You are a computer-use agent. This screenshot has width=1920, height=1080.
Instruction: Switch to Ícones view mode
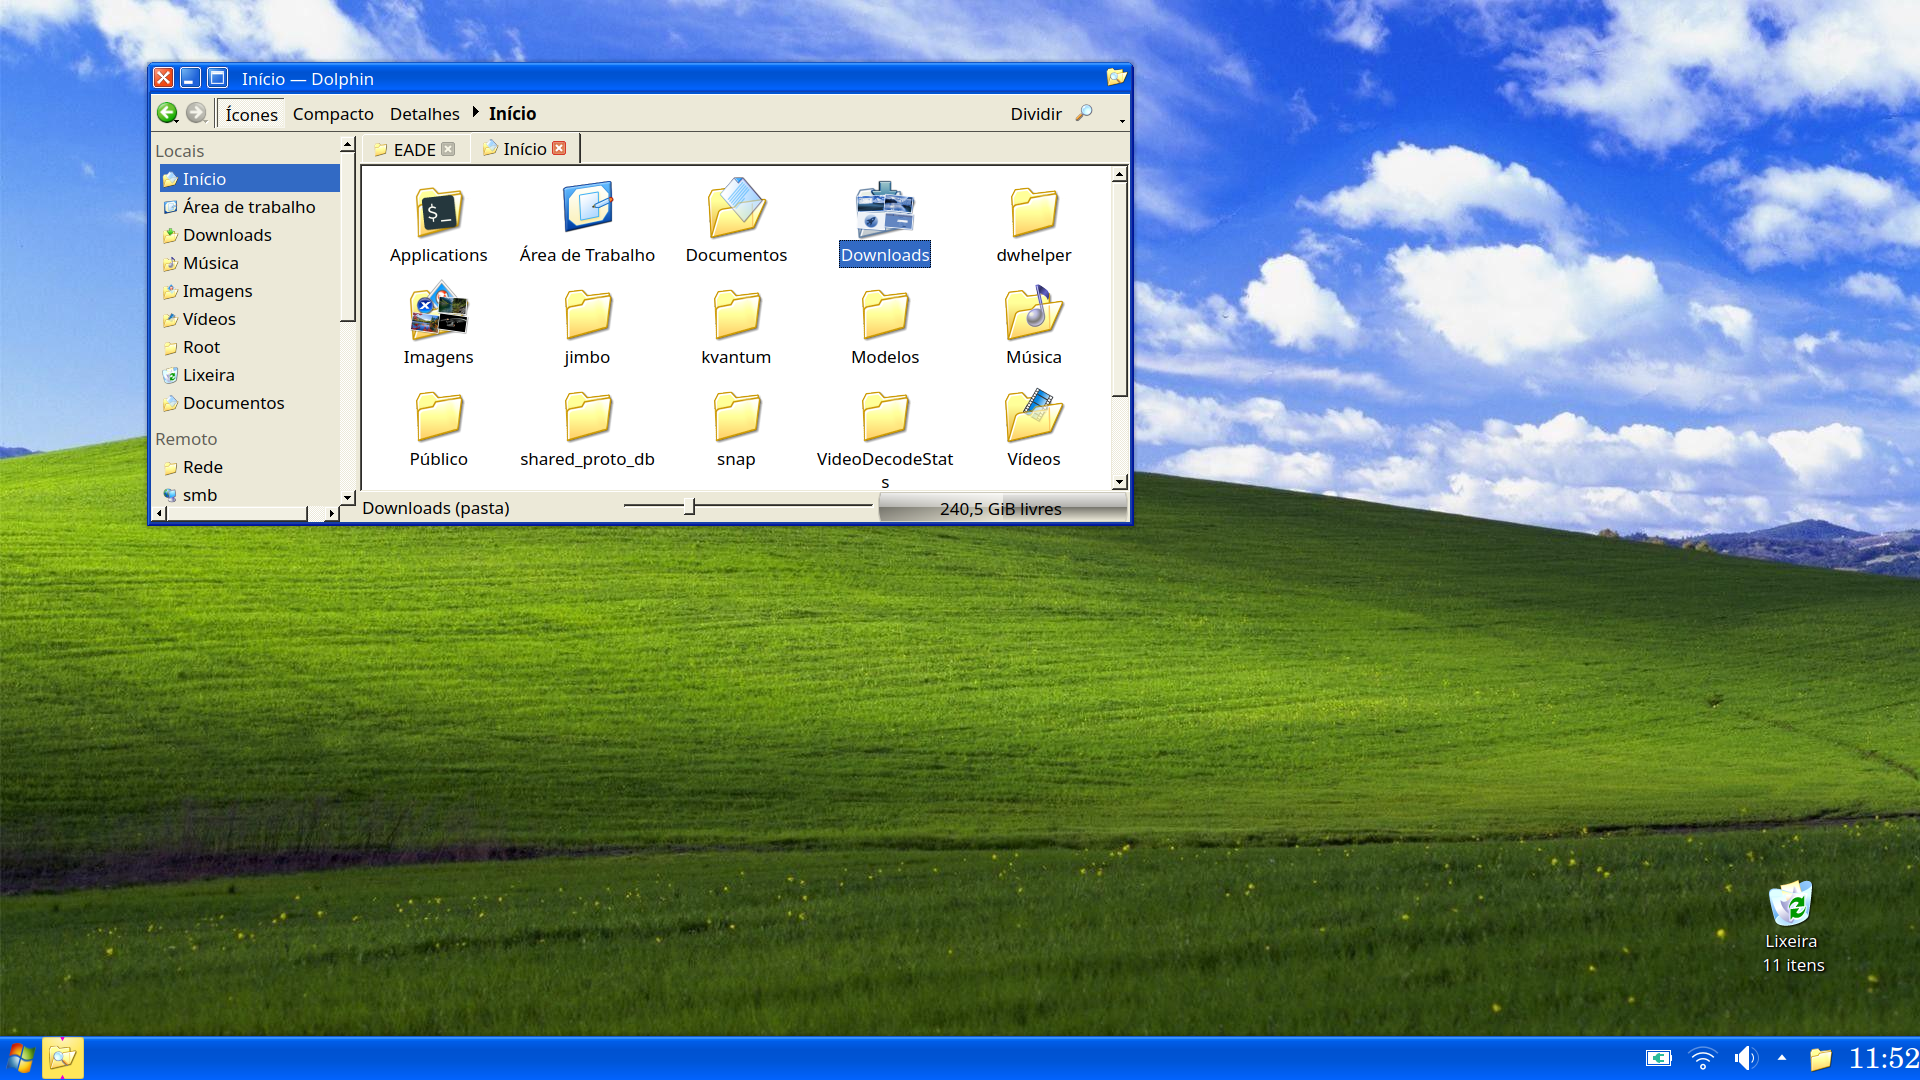click(x=251, y=114)
